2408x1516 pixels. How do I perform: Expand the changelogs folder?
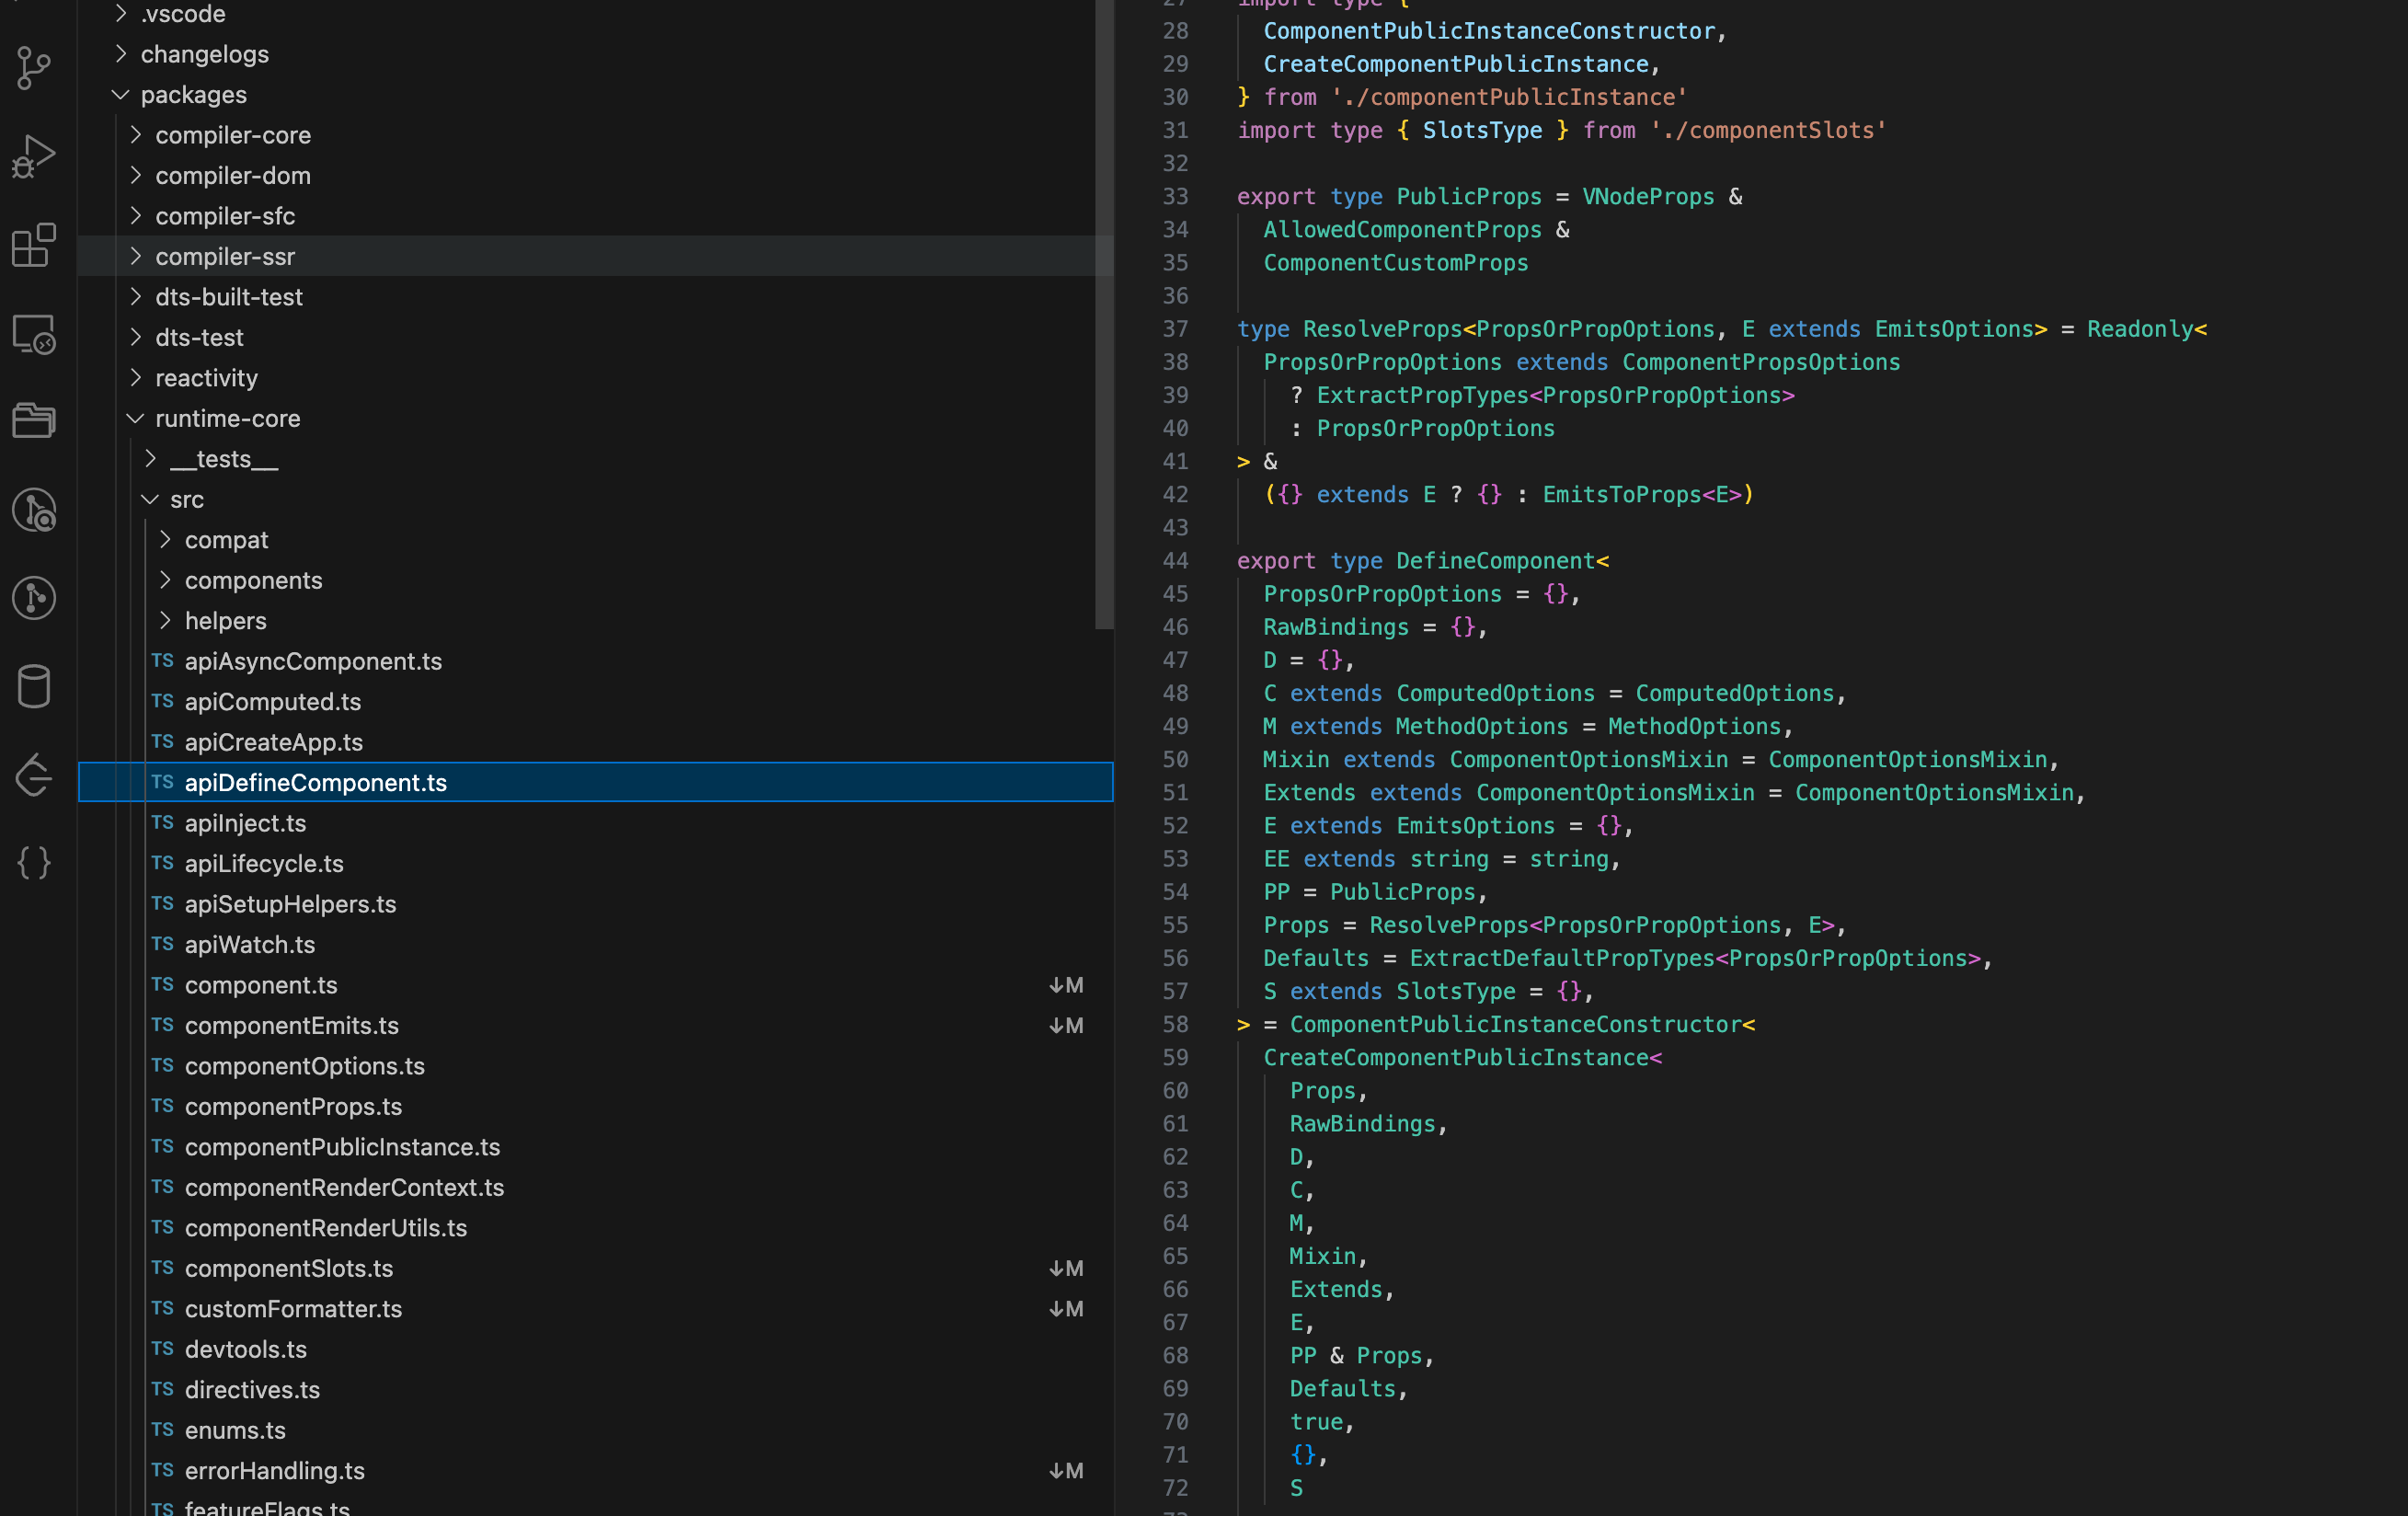pos(121,54)
